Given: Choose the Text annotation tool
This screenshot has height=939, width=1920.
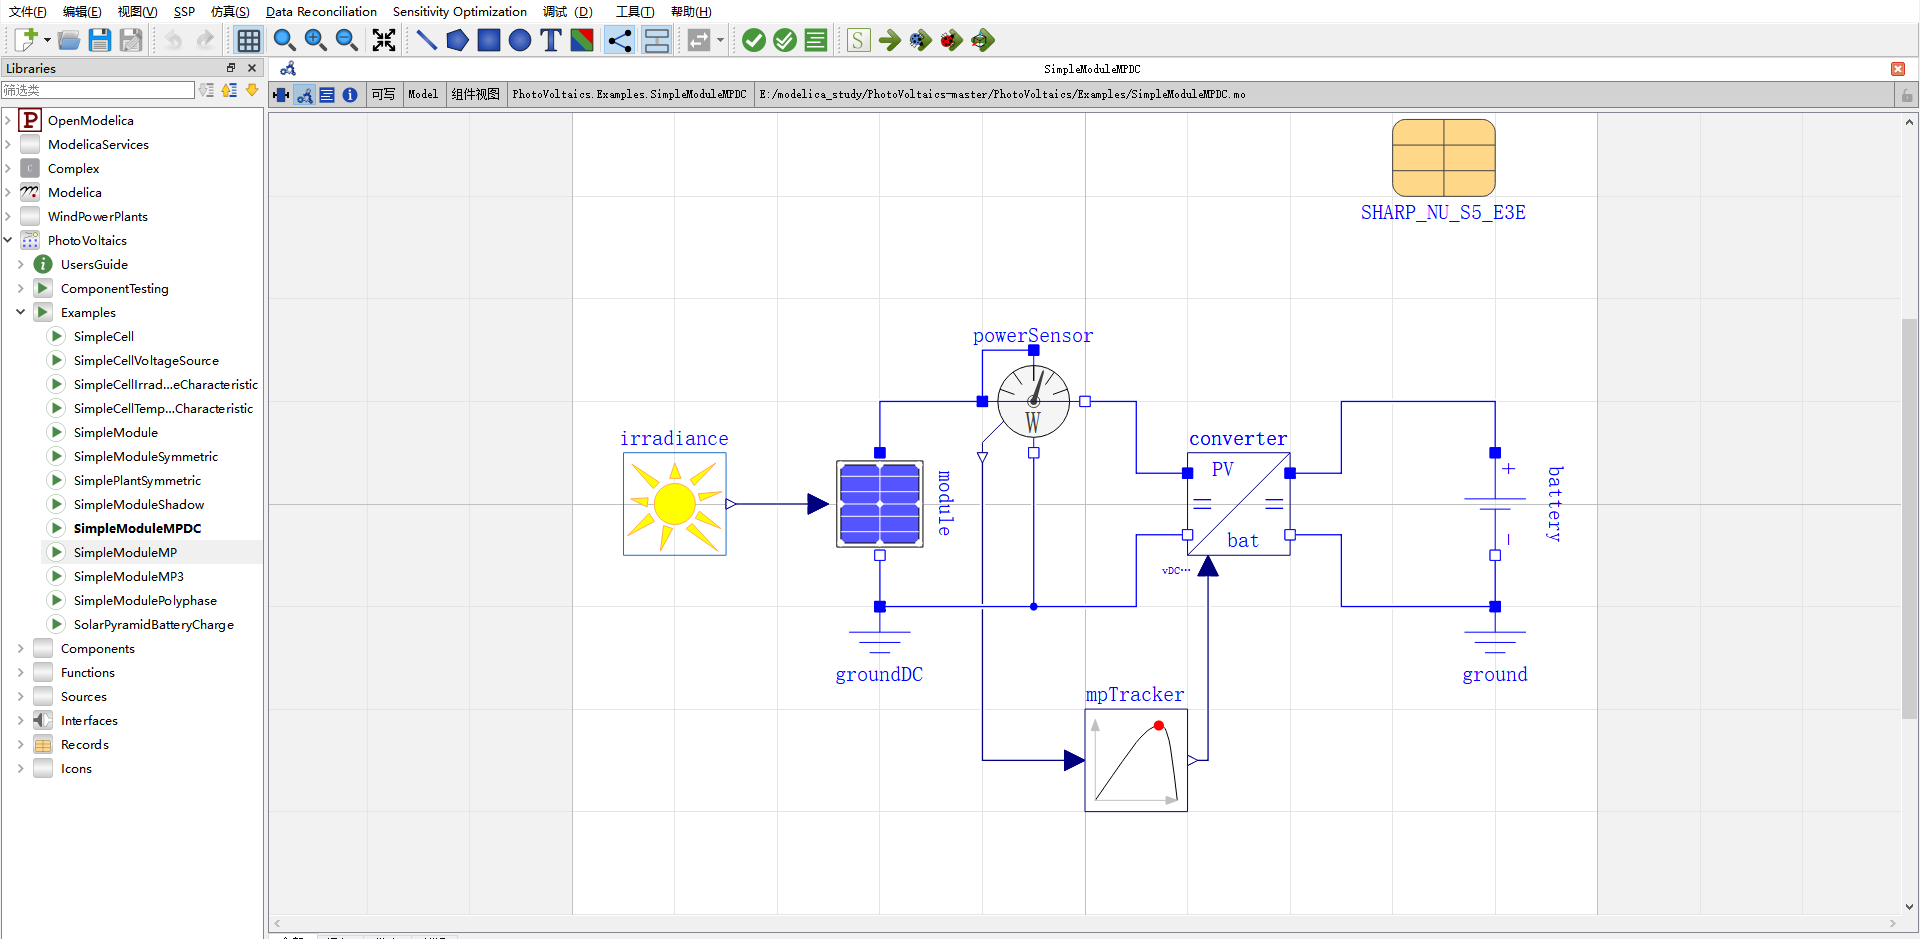Looking at the screenshot, I should click(550, 40).
